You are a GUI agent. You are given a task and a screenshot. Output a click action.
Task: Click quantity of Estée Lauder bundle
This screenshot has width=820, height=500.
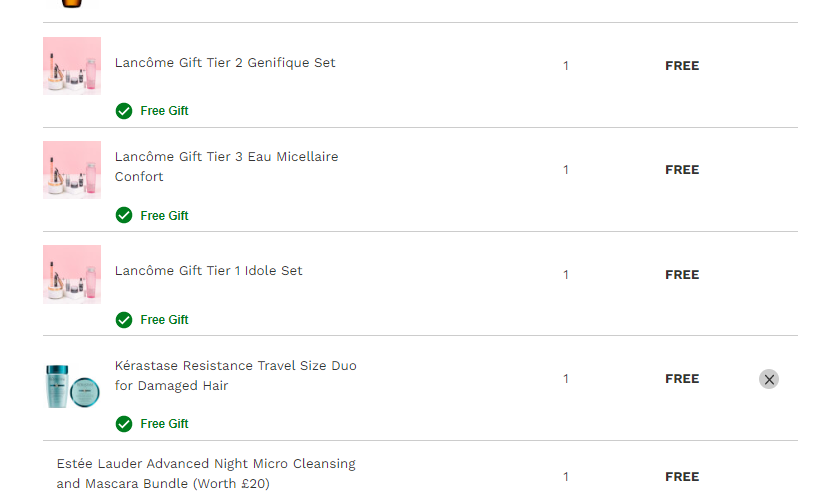click(565, 477)
